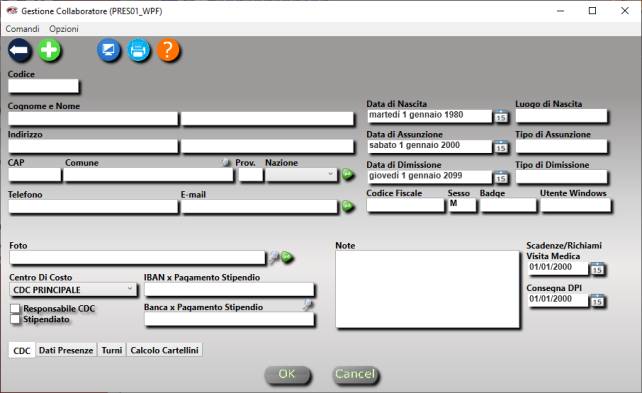Click the Luogo di Nascita field

(x=561, y=116)
